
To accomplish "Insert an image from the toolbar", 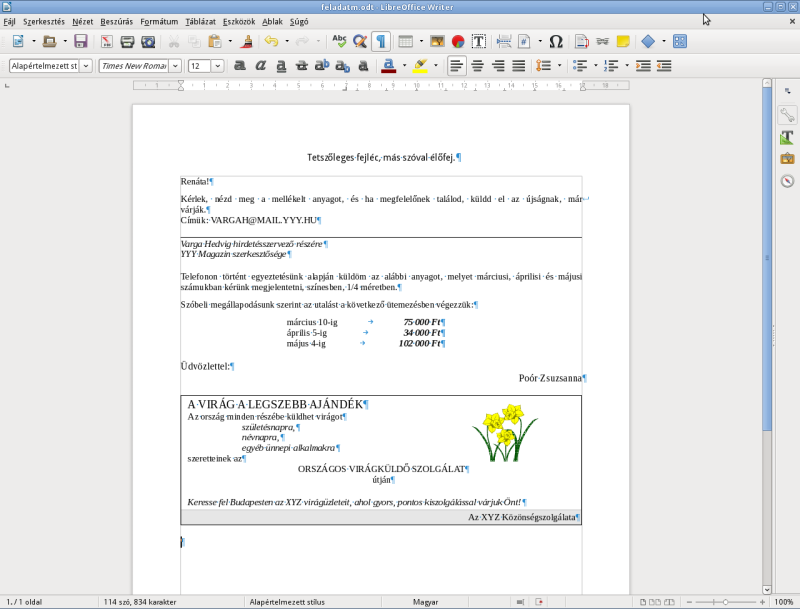I will [x=437, y=41].
